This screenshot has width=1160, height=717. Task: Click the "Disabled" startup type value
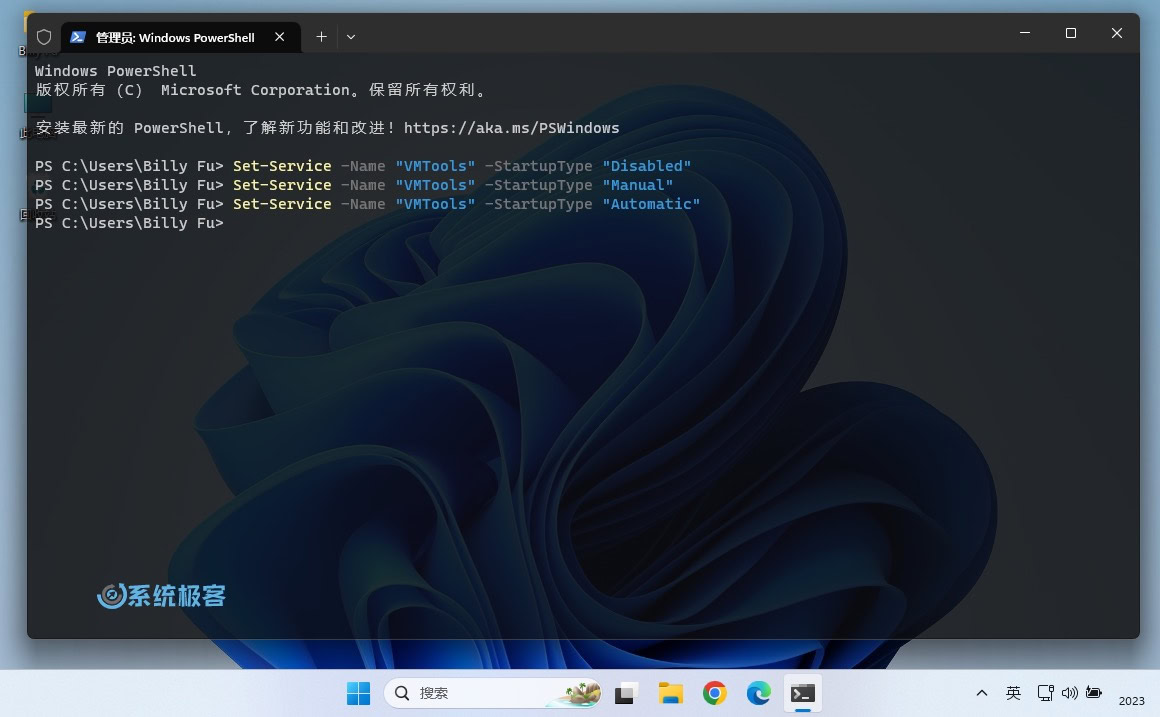point(647,166)
